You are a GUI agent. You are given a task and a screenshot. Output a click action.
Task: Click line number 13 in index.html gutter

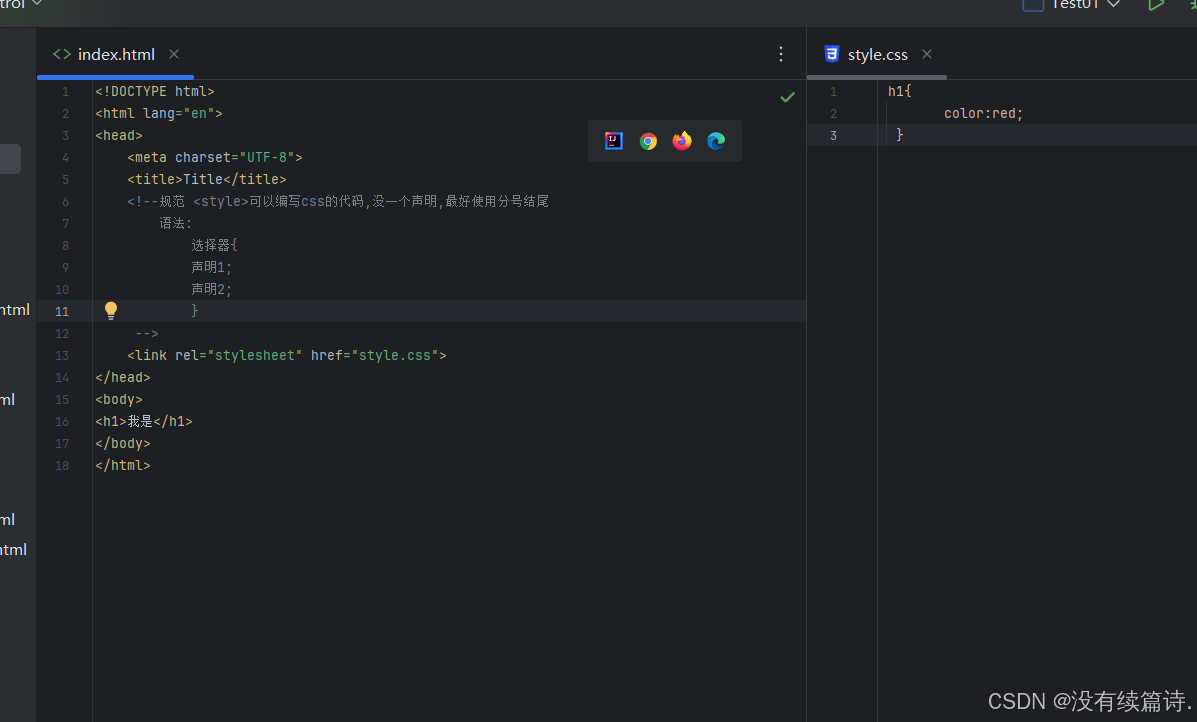pyautogui.click(x=62, y=356)
